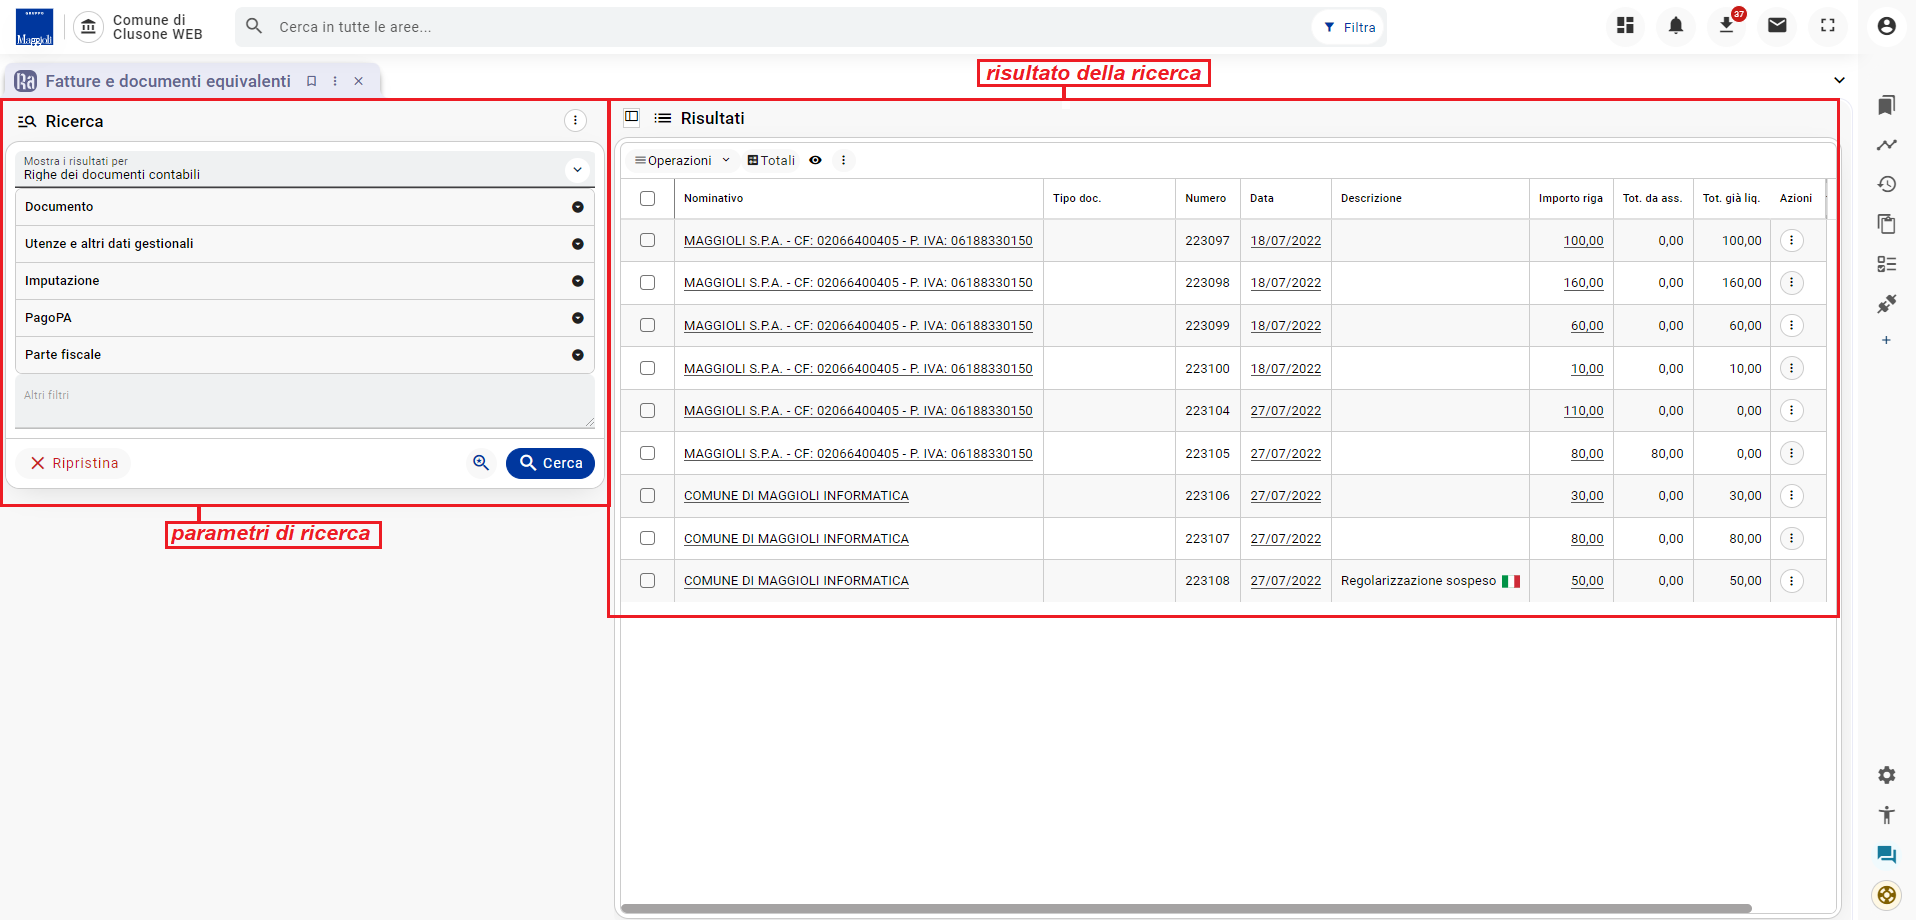
Task: Sort by the Importo riga column header
Action: [1570, 198]
